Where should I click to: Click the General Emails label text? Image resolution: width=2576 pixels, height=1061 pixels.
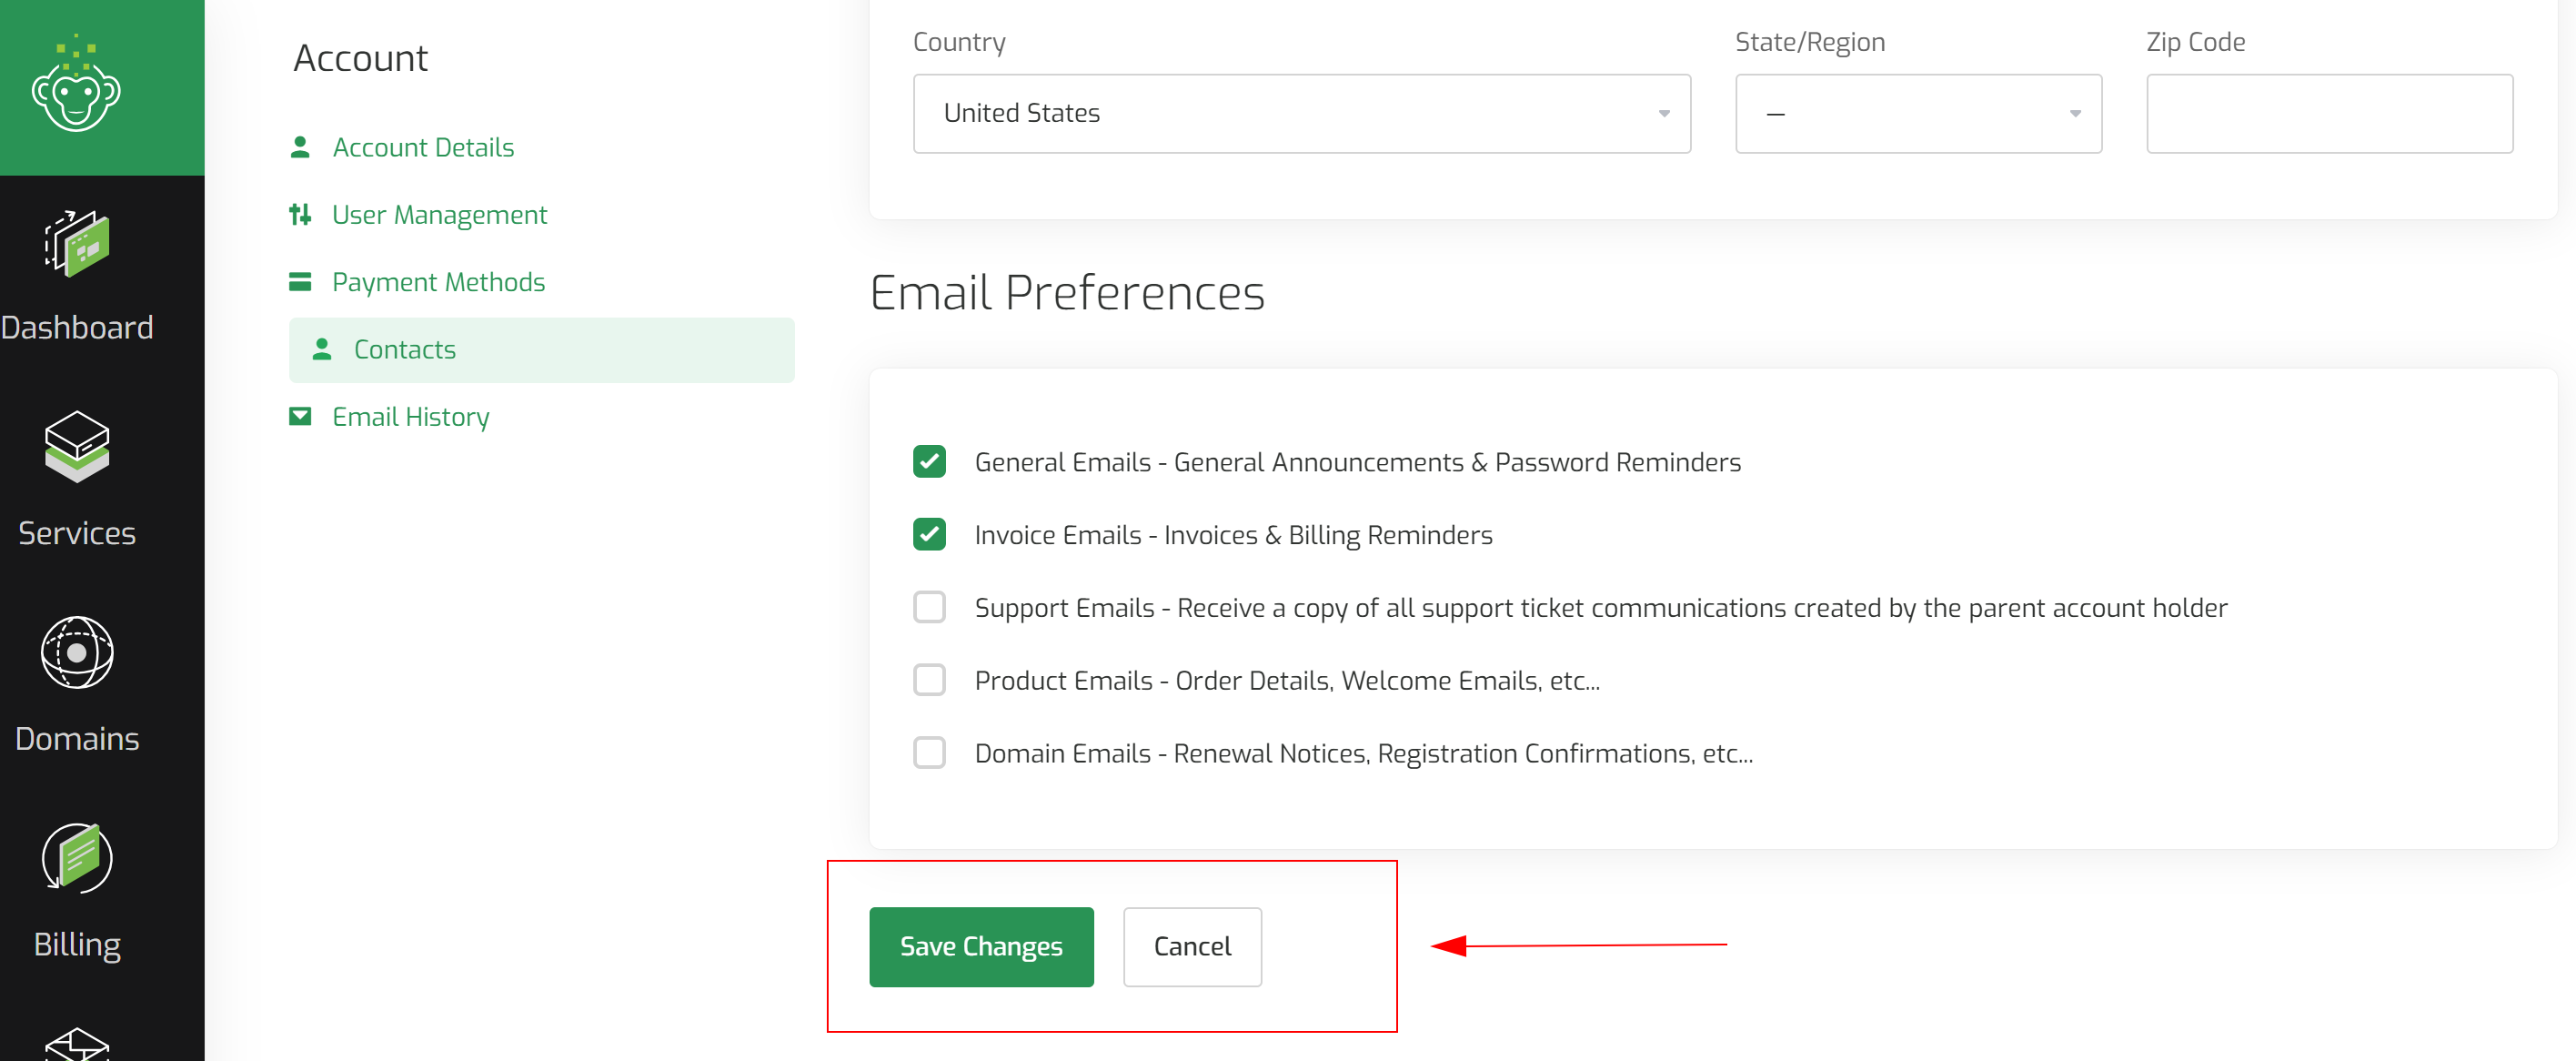(x=1357, y=462)
